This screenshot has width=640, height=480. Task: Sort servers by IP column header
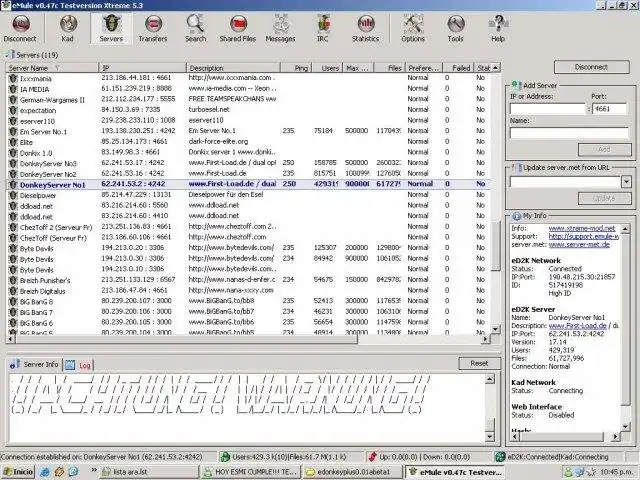[142, 68]
